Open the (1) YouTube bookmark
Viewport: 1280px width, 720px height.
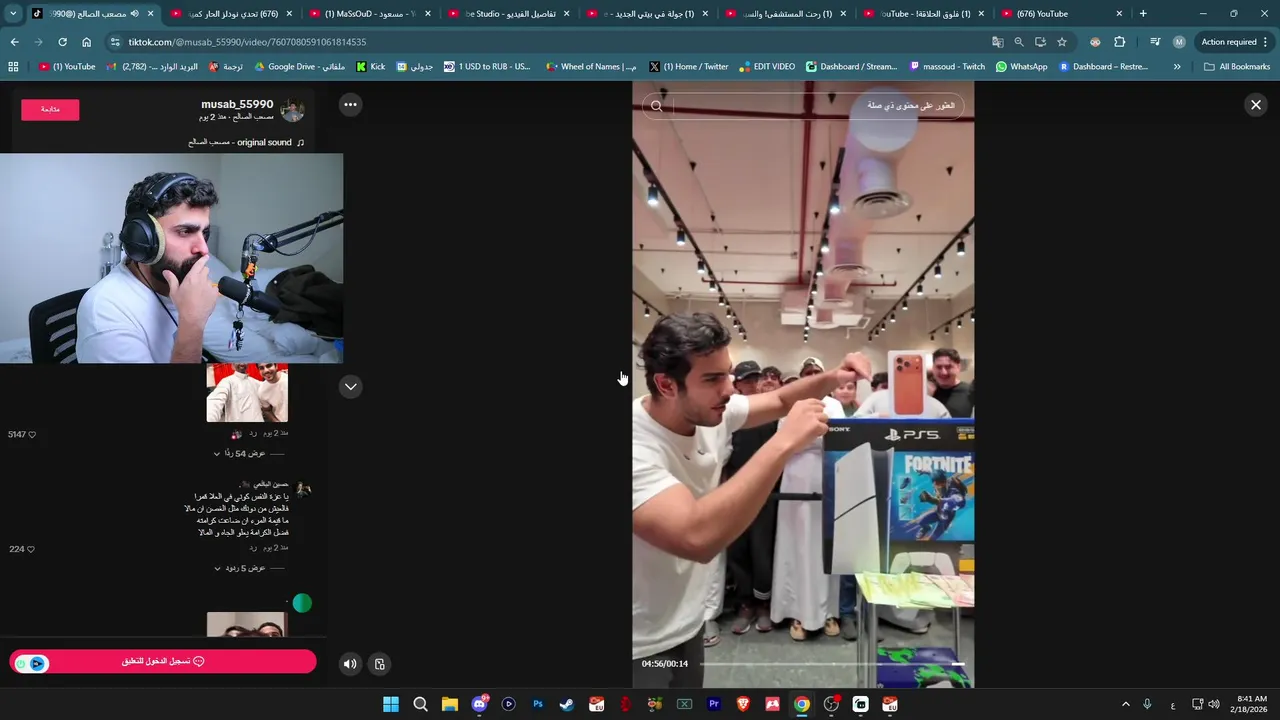tap(67, 67)
